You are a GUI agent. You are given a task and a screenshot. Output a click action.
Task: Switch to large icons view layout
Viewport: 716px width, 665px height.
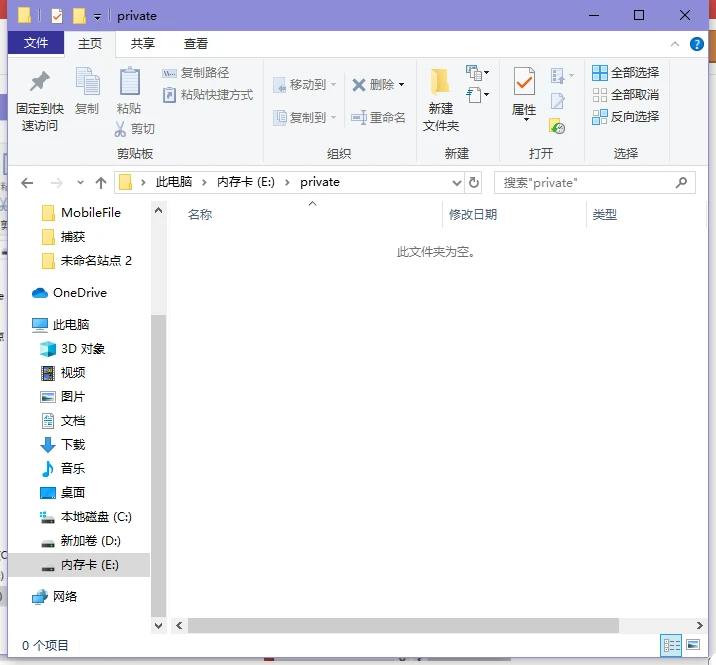point(692,646)
